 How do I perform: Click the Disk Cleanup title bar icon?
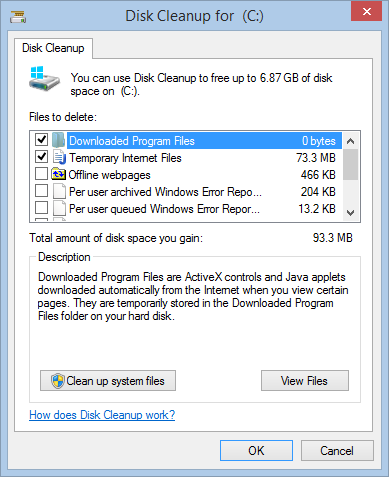pyautogui.click(x=18, y=16)
